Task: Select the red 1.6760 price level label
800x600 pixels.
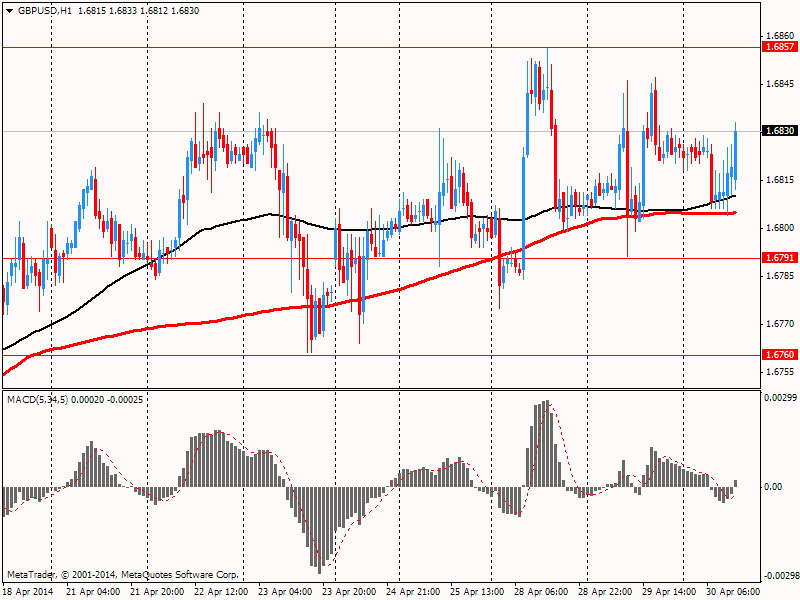Action: point(779,355)
